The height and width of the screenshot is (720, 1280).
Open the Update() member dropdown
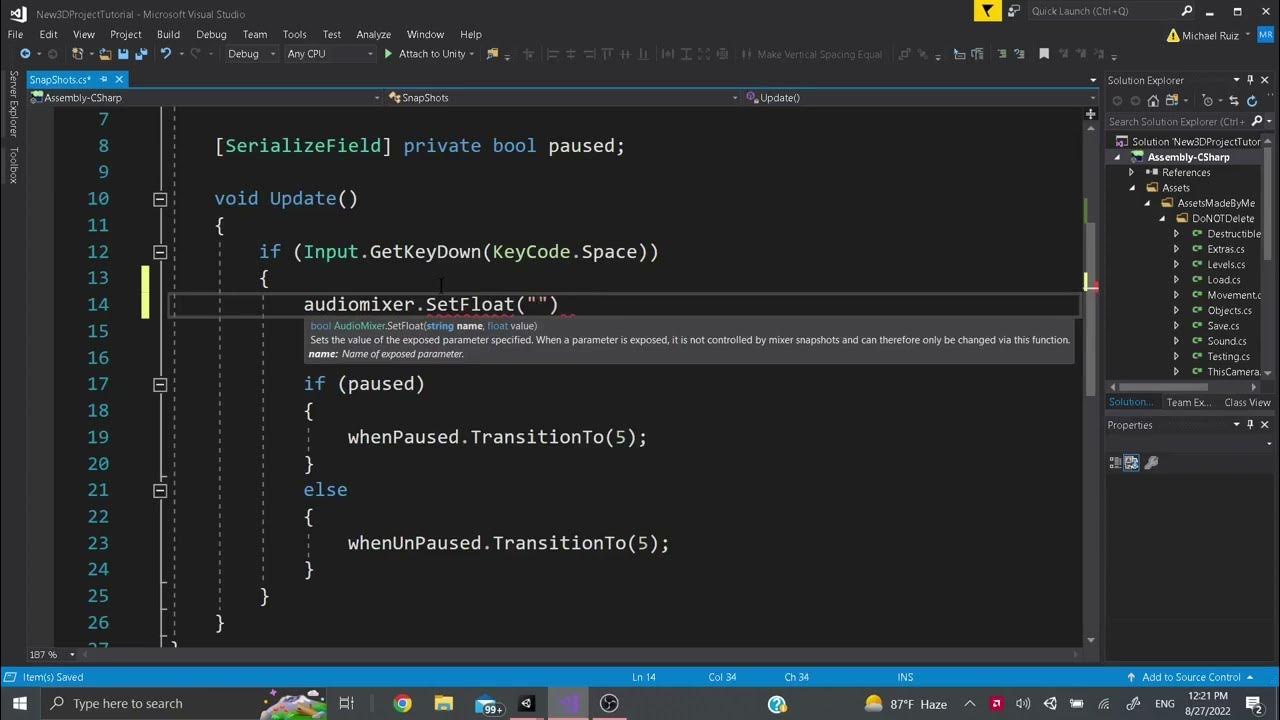[x=919, y=98]
